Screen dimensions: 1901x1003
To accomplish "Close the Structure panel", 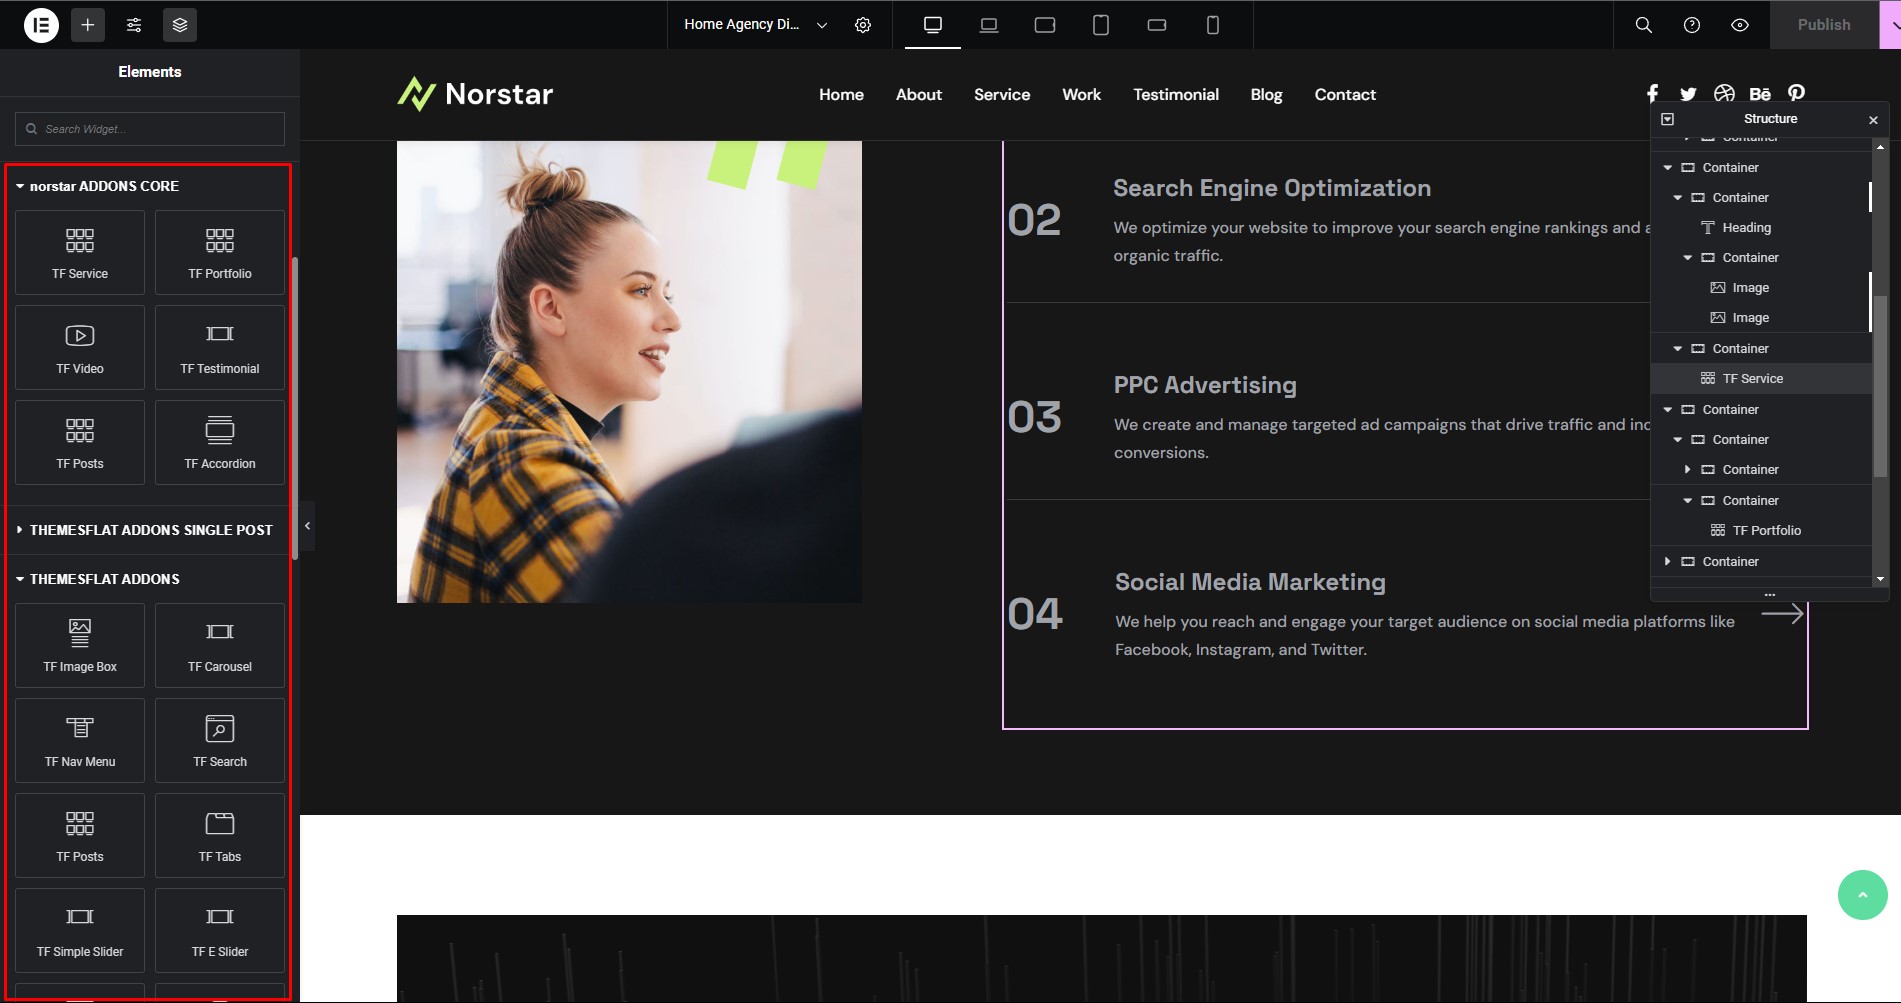I will 1873,120.
